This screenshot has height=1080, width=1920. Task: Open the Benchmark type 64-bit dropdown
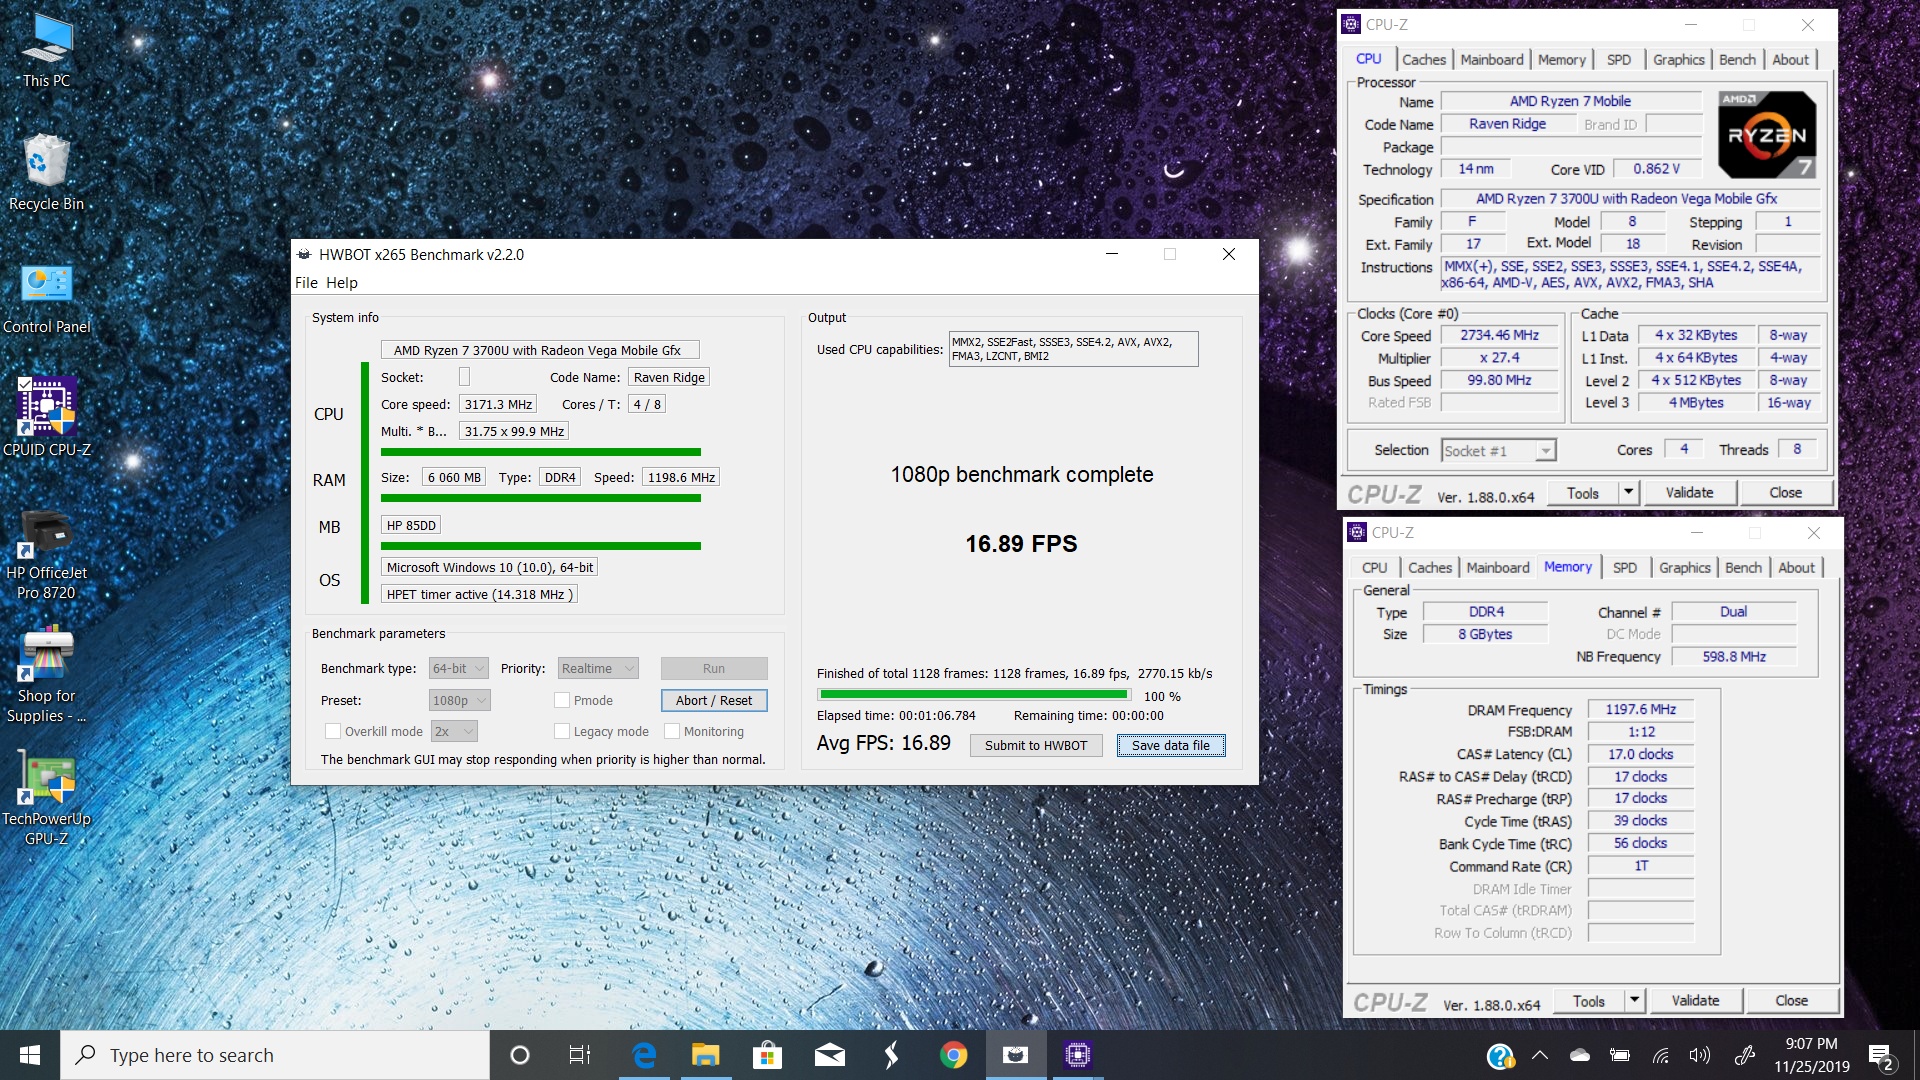pos(458,668)
